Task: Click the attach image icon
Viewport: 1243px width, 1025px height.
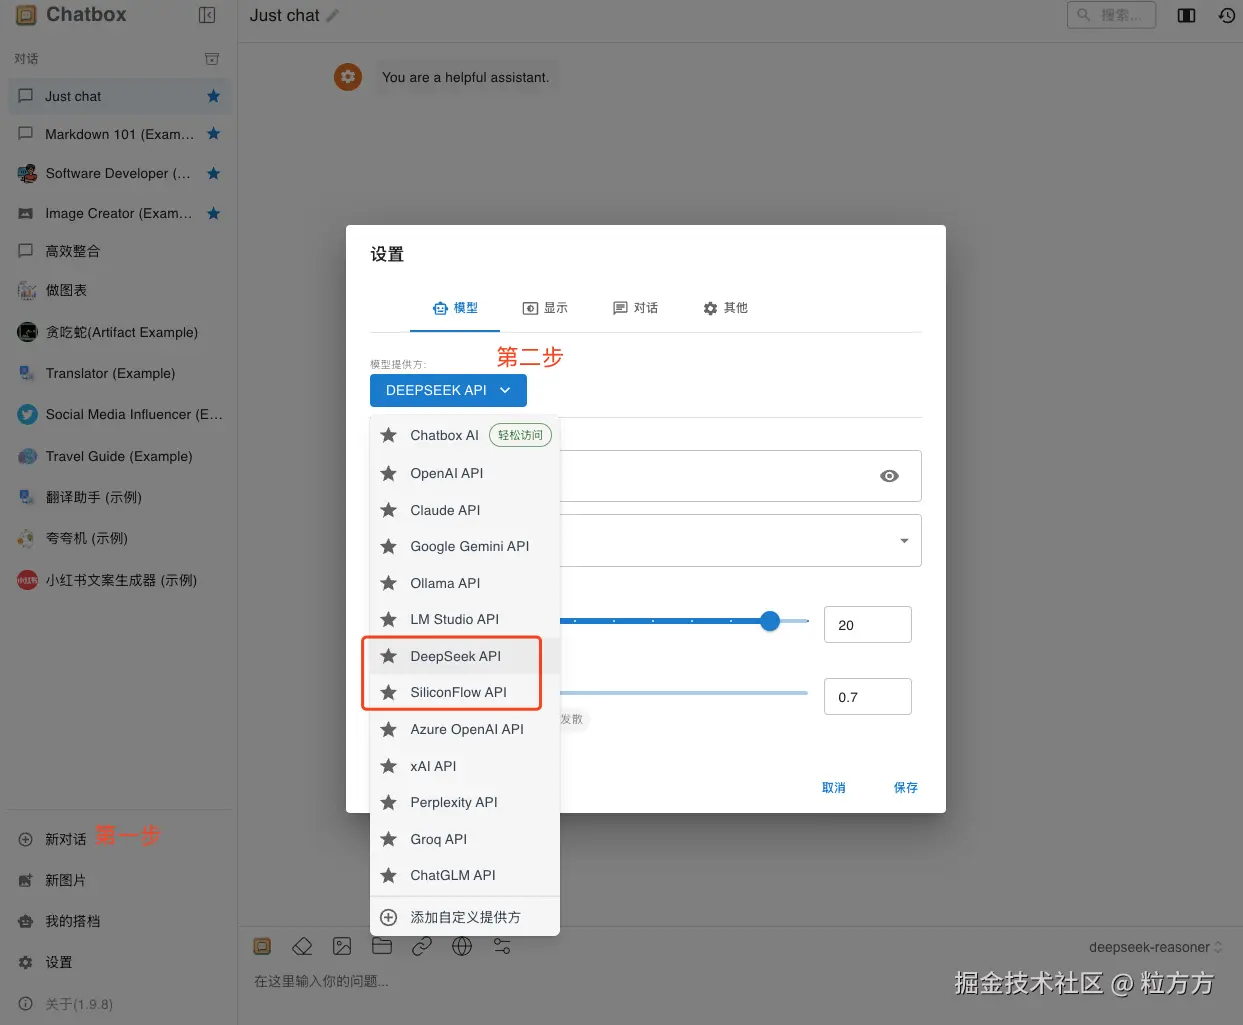Action: coord(342,946)
